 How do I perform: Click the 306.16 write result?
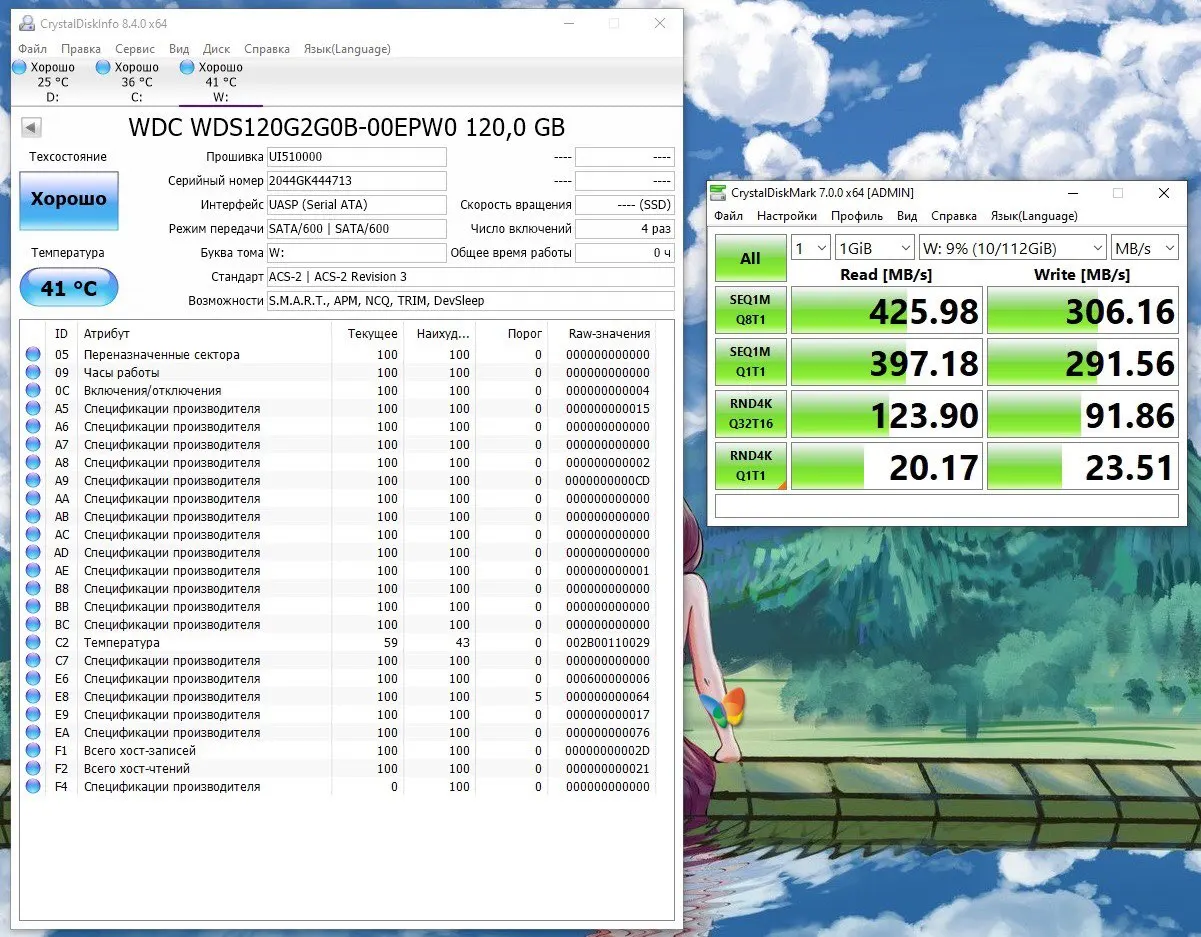[x=1083, y=310]
